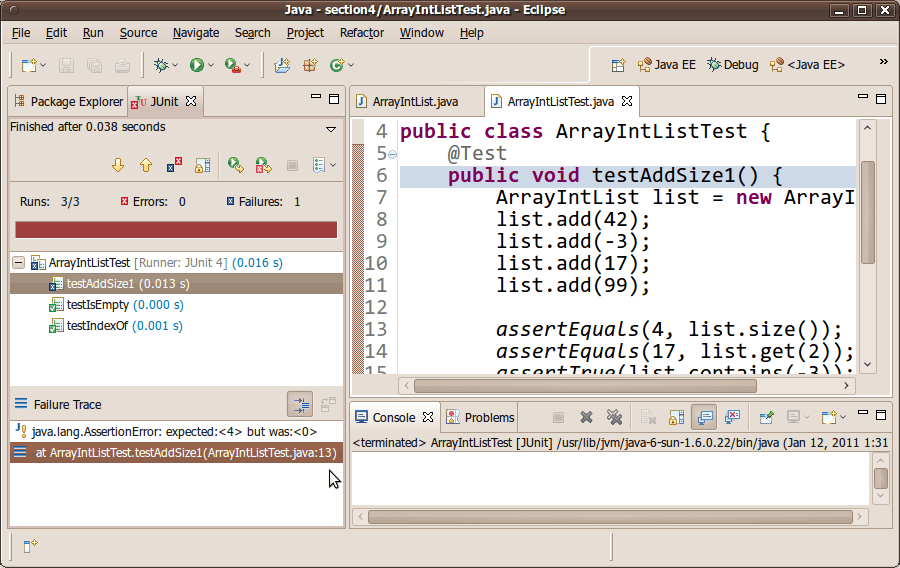Click the Rerun Test icon
The width and height of the screenshot is (900, 568).
click(235, 166)
